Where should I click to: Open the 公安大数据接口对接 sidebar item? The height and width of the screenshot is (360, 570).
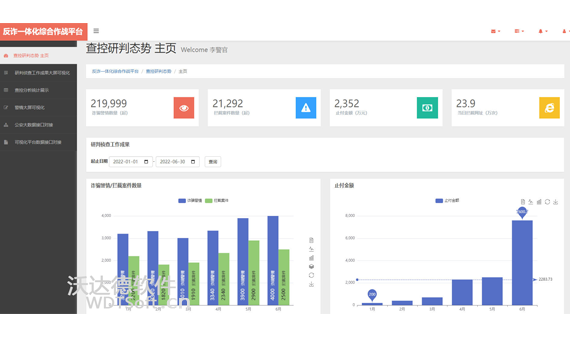[x=38, y=125]
